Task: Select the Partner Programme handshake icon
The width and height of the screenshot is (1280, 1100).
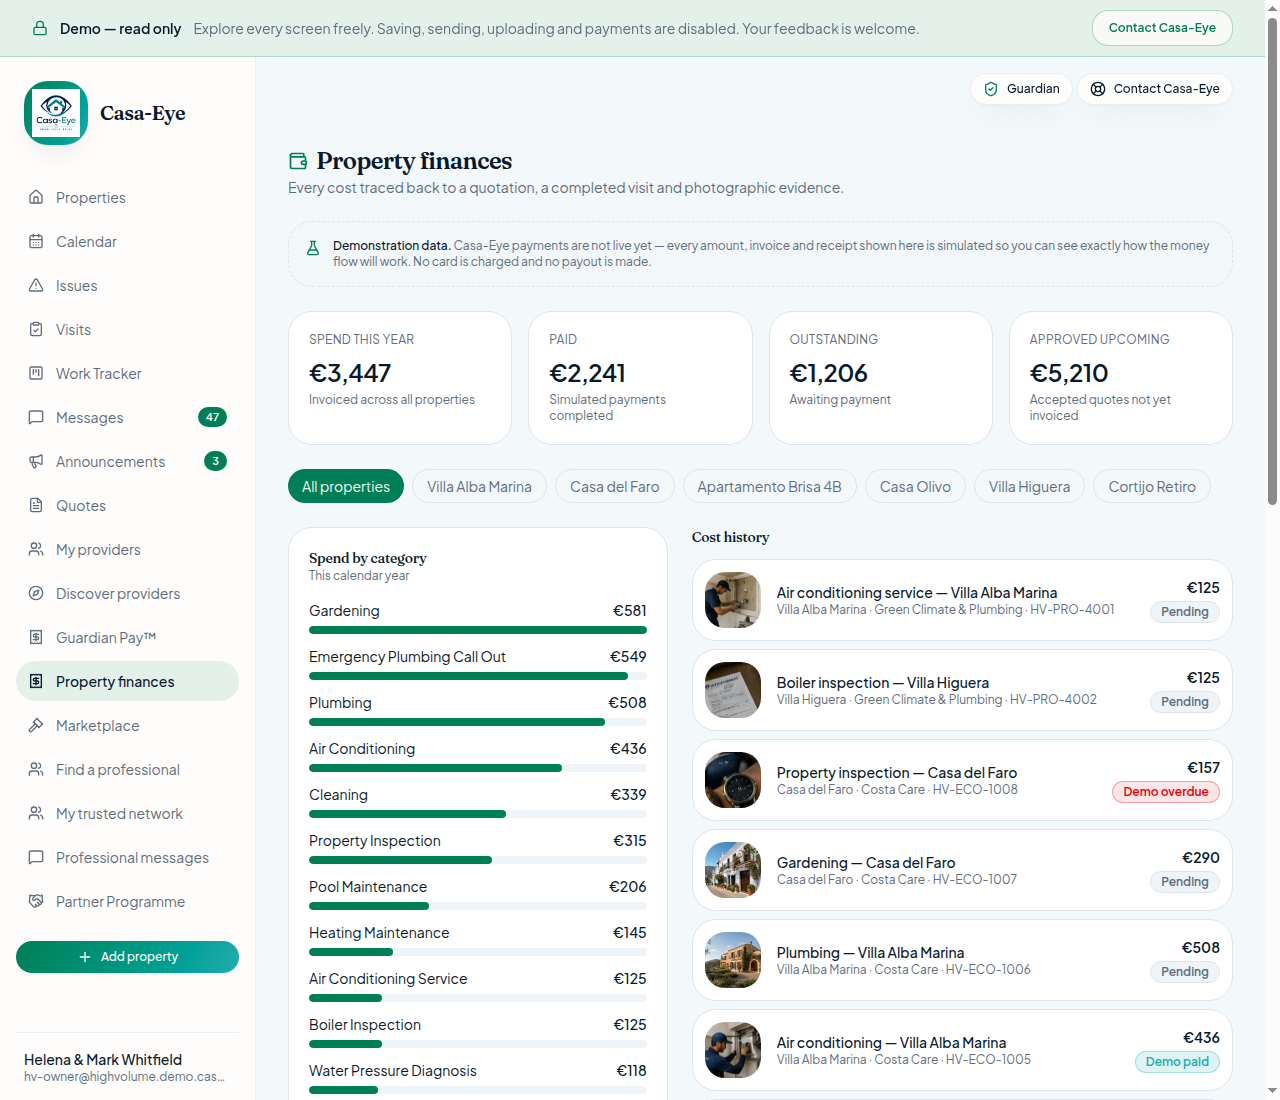Action: coord(36,901)
